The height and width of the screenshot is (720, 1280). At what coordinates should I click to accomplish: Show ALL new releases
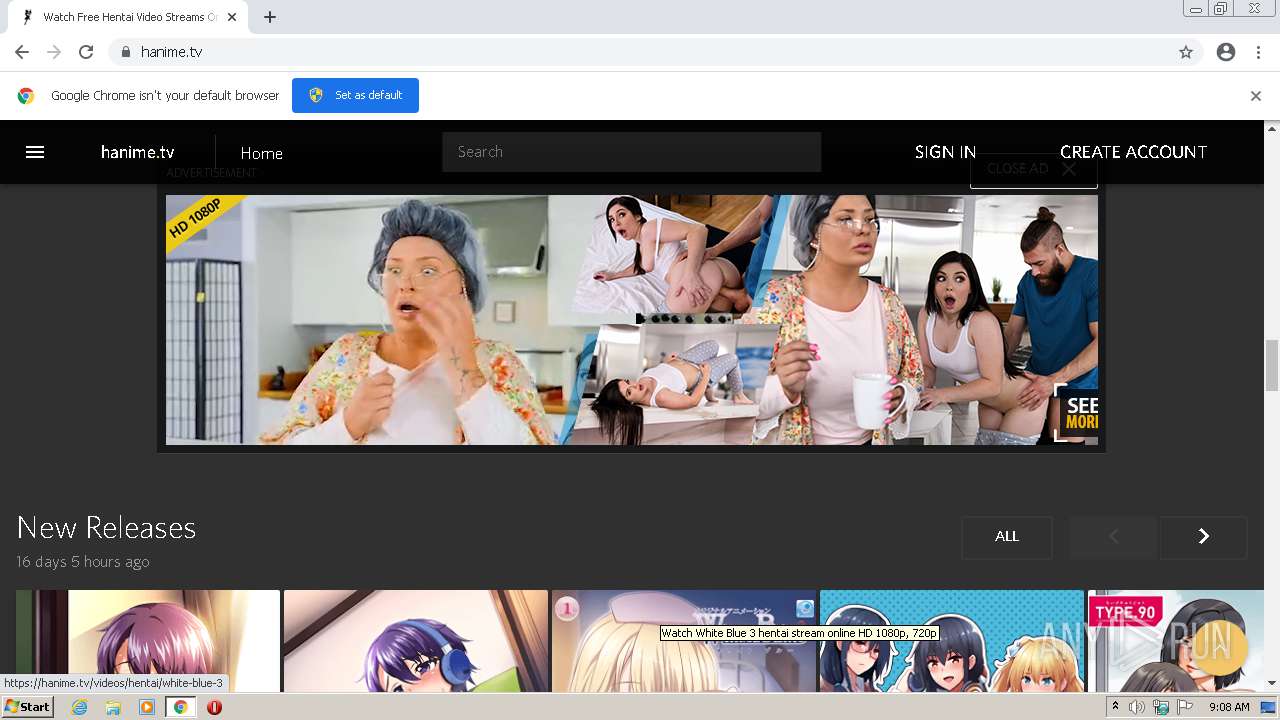[x=1007, y=536]
